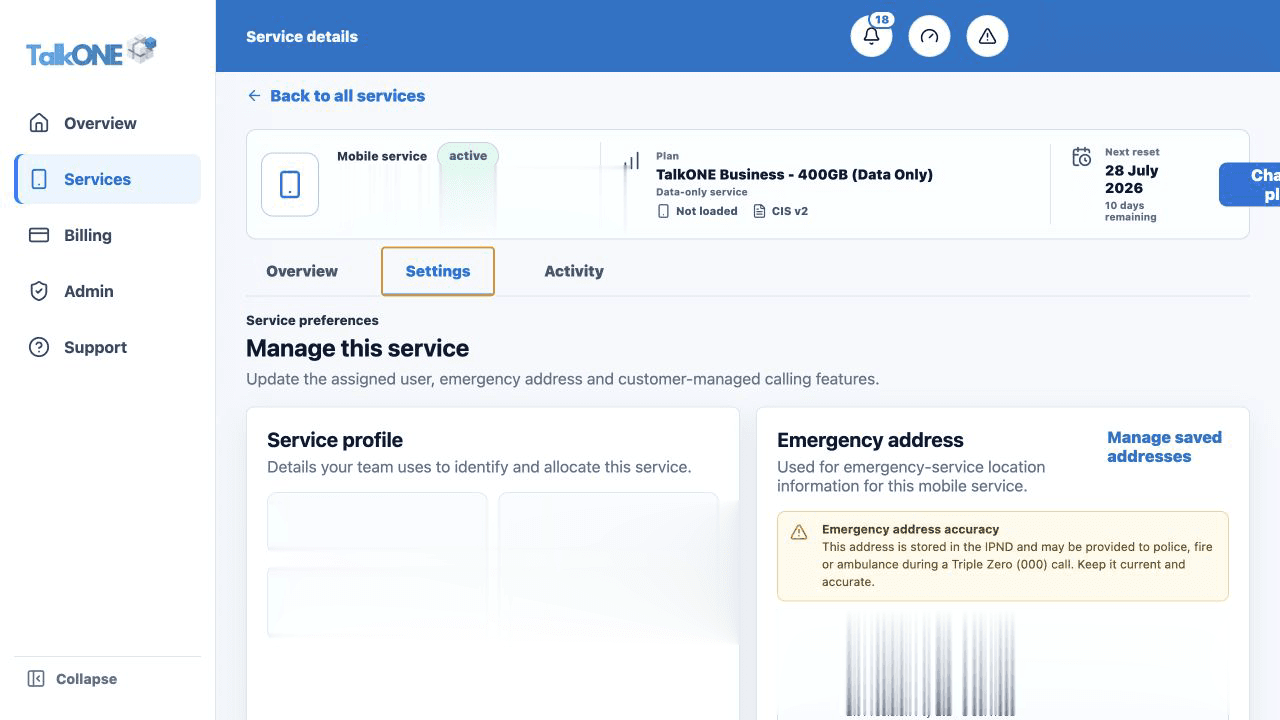
Task: Go to Overview in the sidebar
Action: [108, 123]
